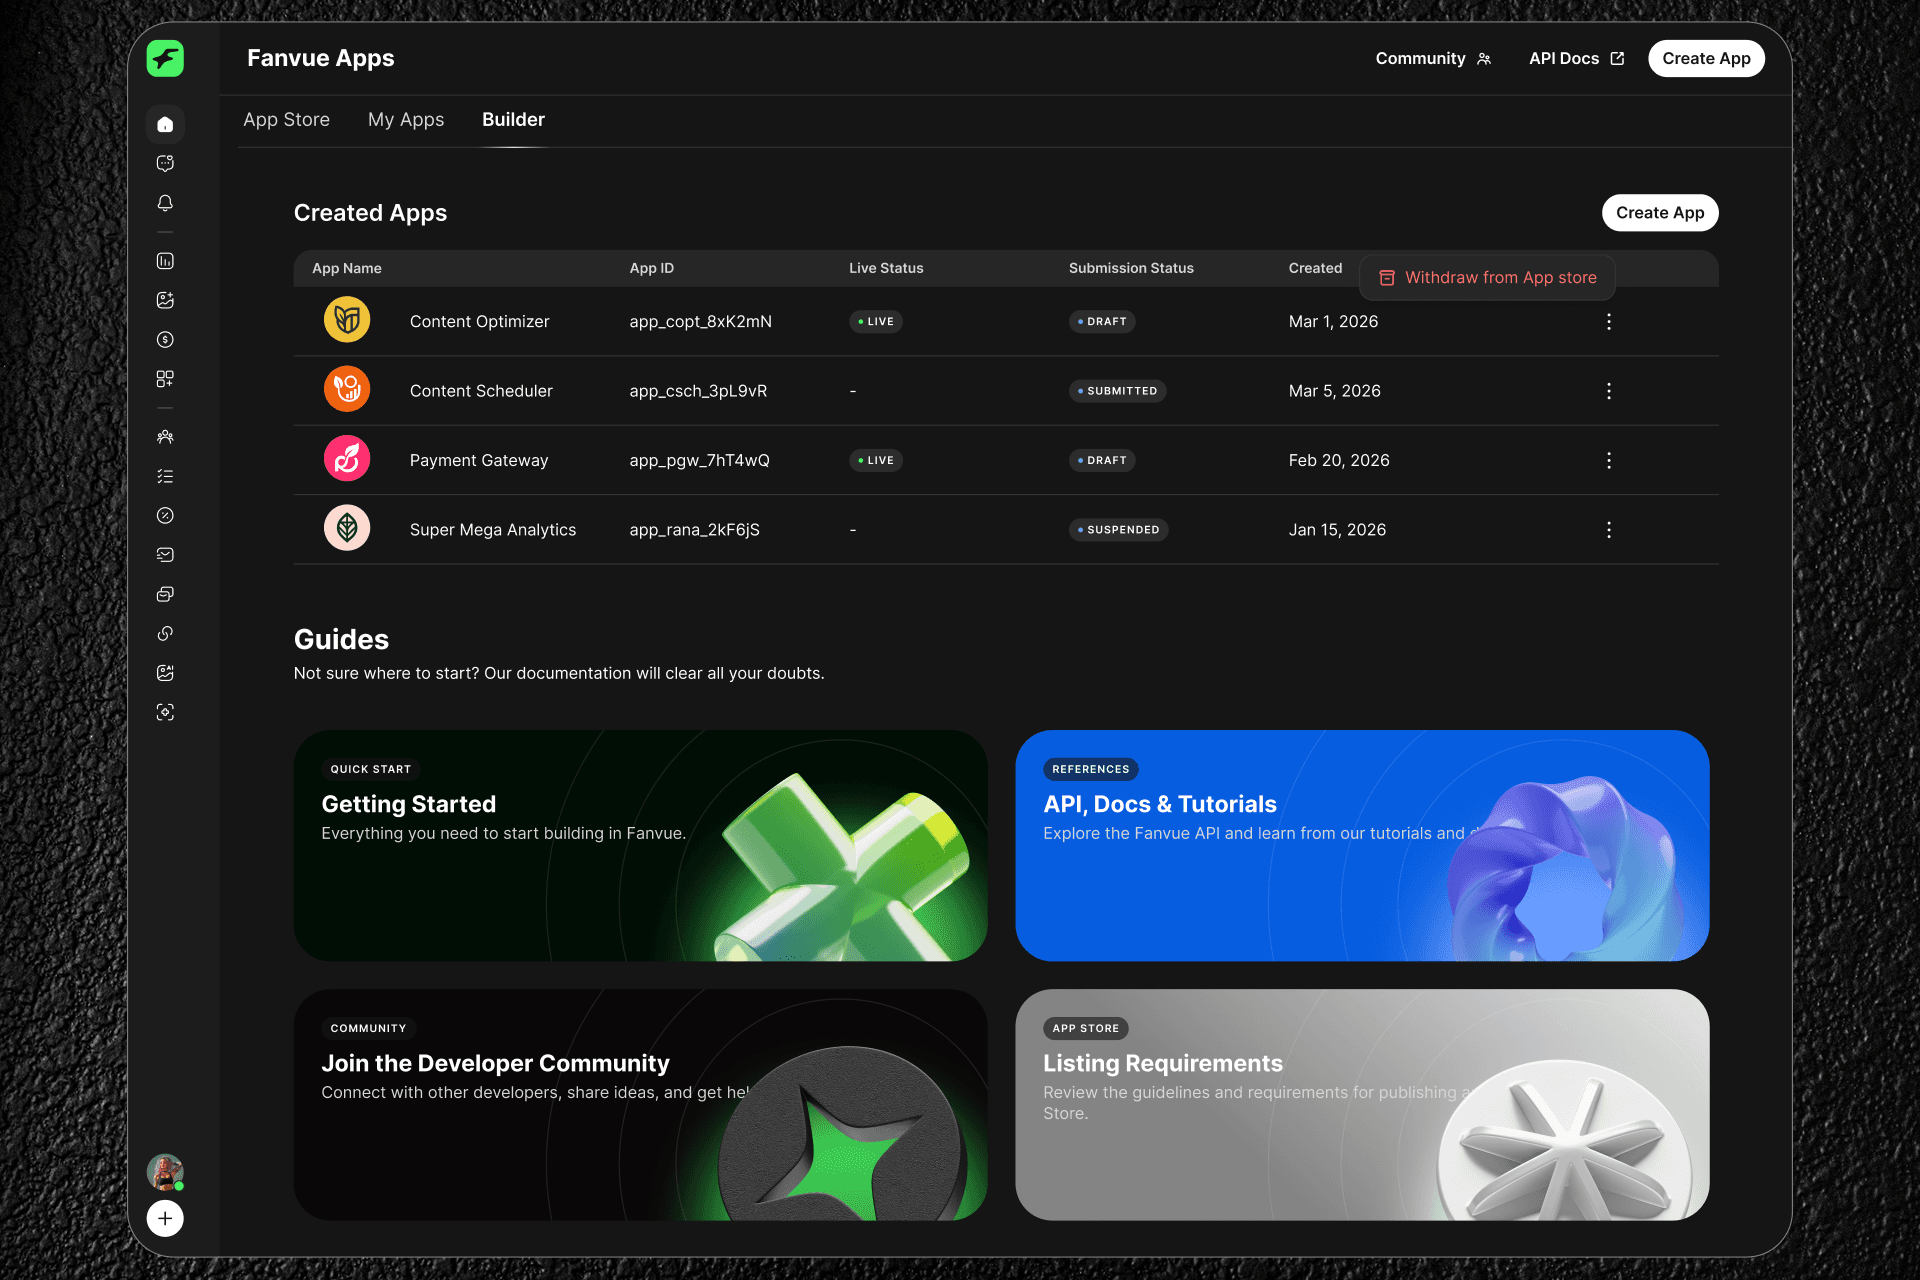Open the scan focus icon
The width and height of the screenshot is (1920, 1280).
[x=165, y=712]
